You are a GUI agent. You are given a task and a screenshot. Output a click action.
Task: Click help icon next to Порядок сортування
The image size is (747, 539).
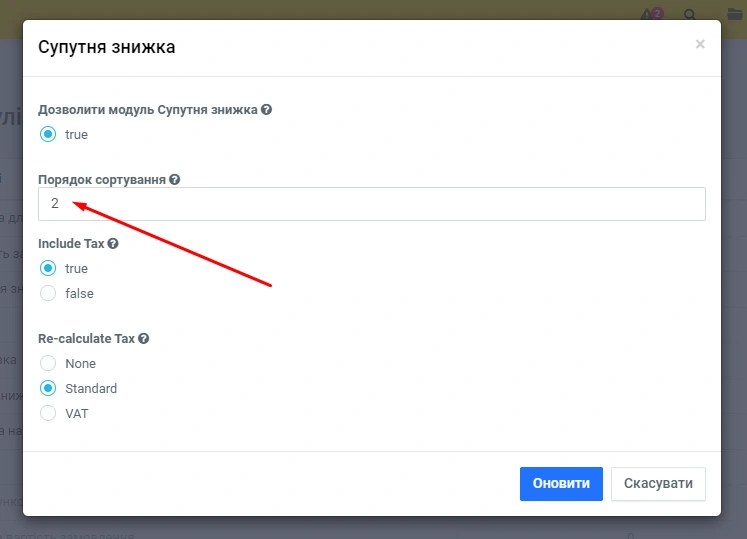[175, 179]
